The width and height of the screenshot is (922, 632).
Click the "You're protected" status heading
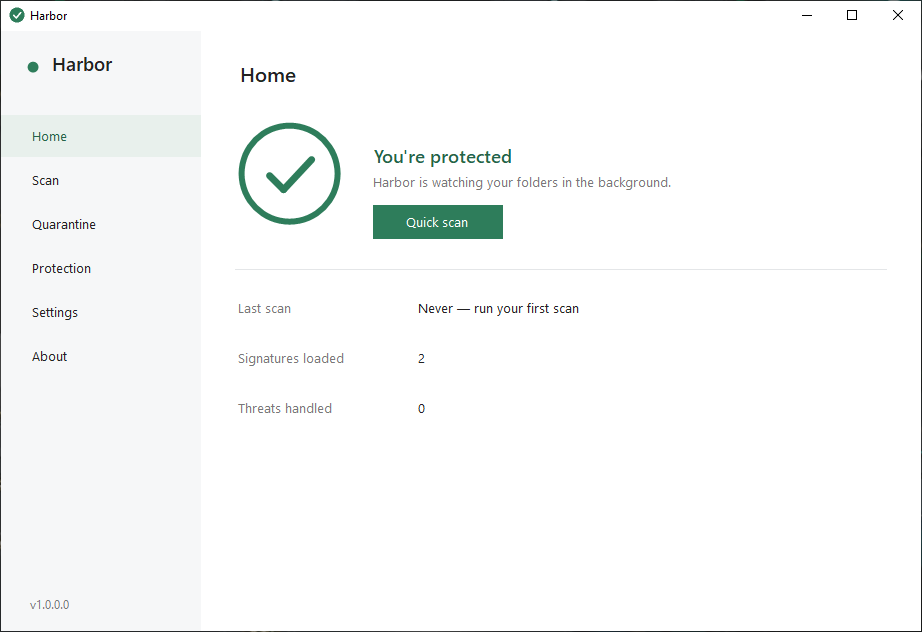(x=442, y=157)
